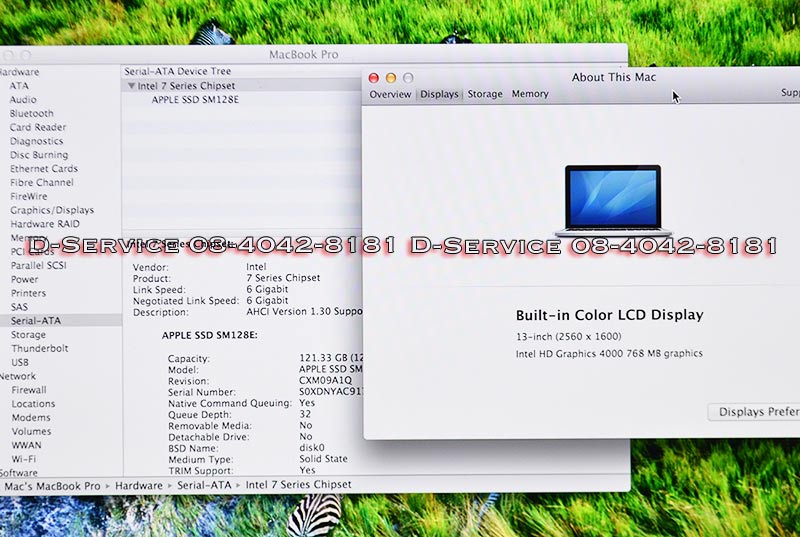Click the 'TRIM Support:' label
Screen dimensions: 800x537
click(x=201, y=470)
